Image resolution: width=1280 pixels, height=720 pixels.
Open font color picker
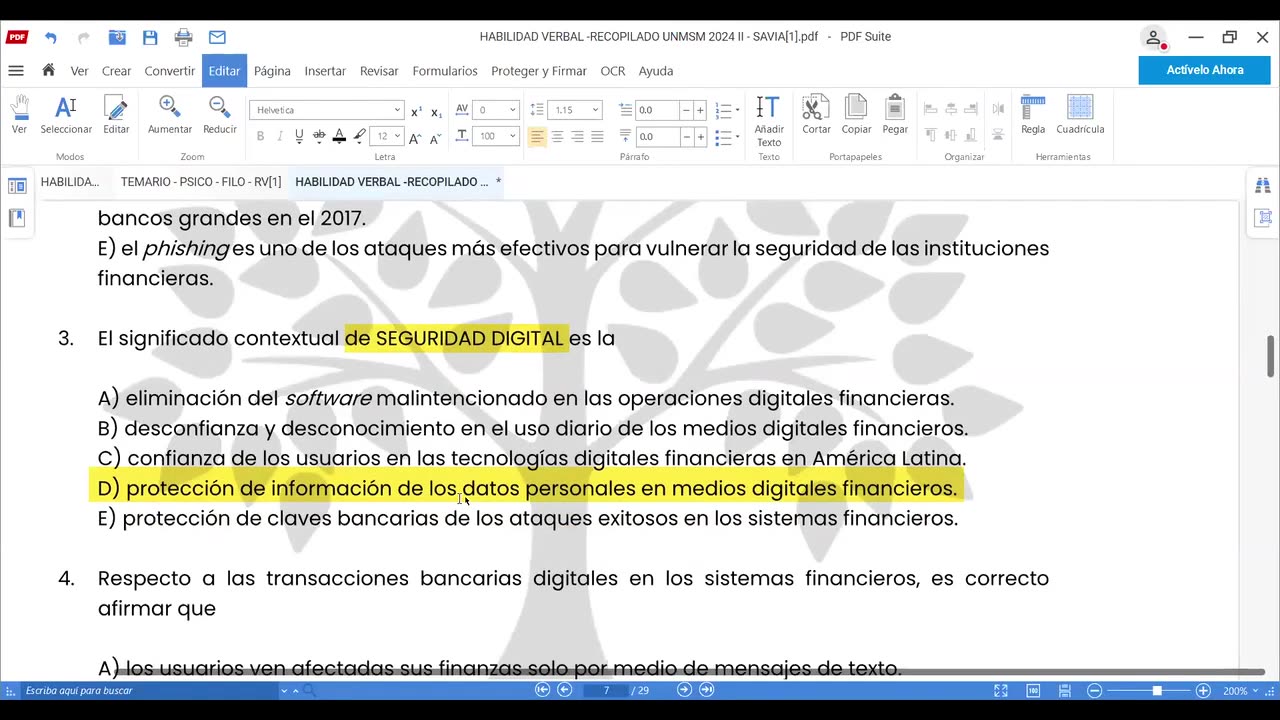tap(339, 137)
